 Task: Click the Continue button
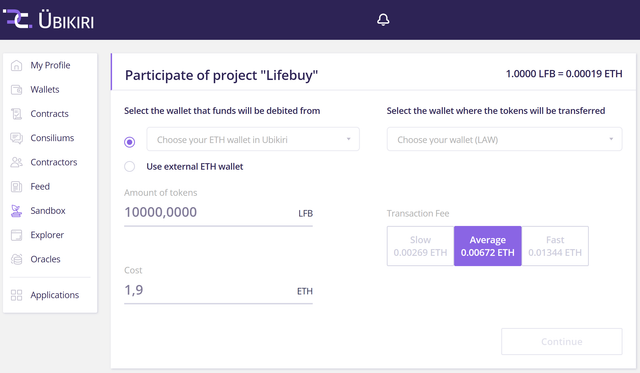[562, 342]
